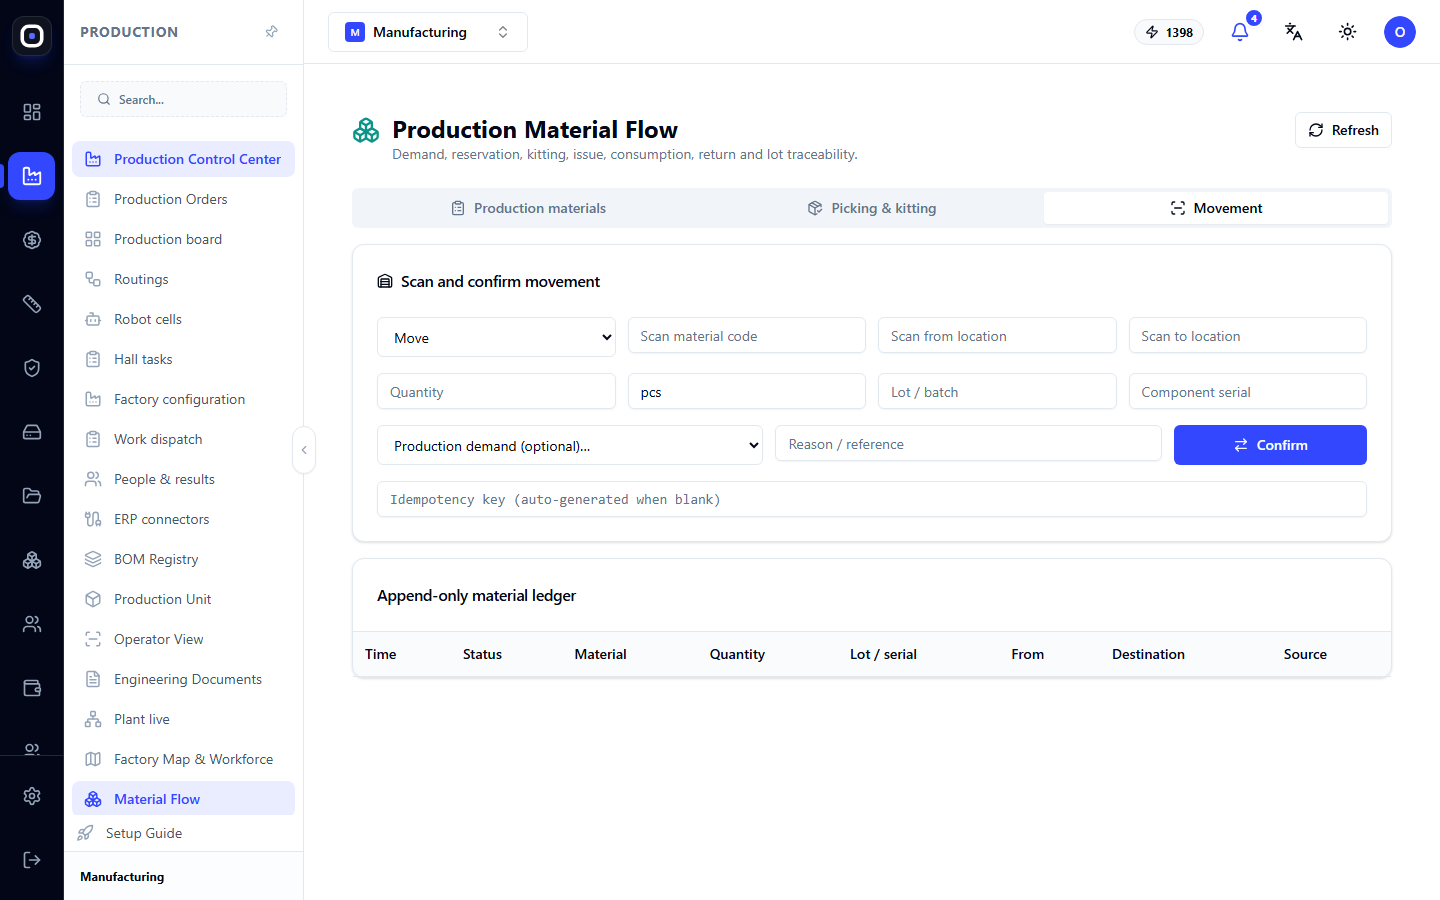Click the Lot / batch field
The width and height of the screenshot is (1440, 900).
(x=997, y=392)
